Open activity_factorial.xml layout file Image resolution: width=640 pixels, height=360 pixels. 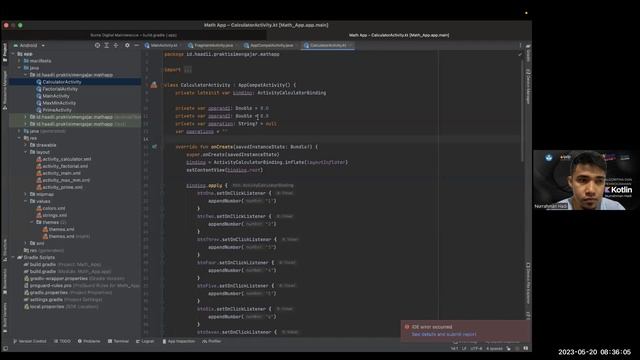62,166
